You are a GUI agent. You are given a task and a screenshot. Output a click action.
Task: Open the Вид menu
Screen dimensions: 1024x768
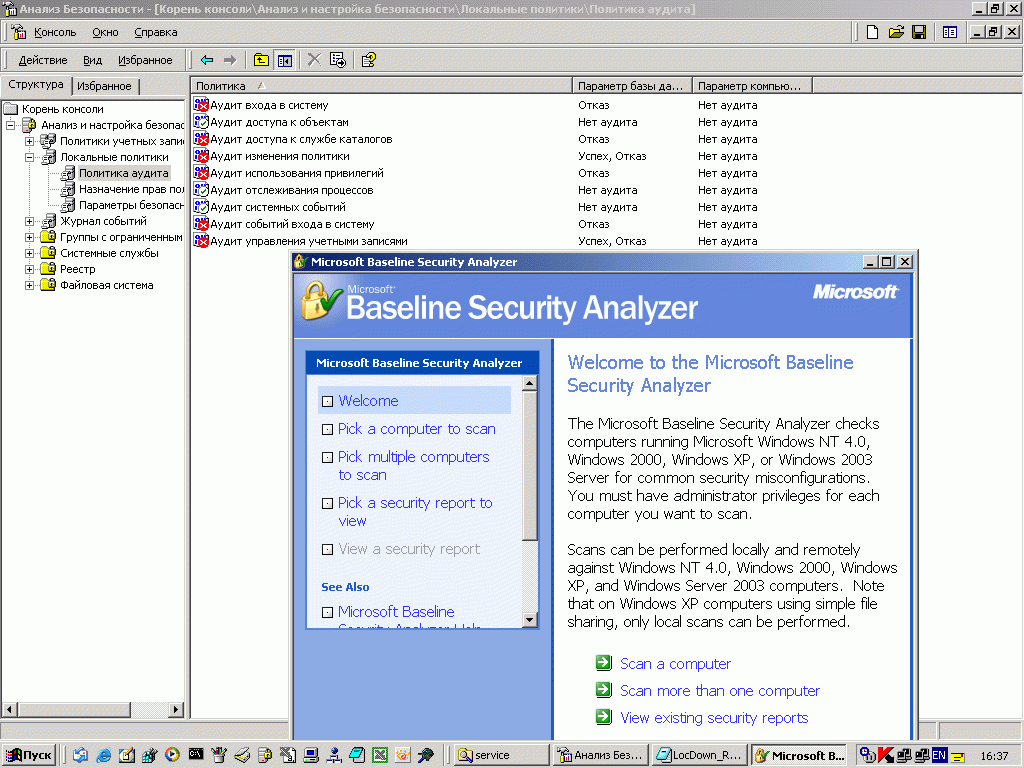92,60
